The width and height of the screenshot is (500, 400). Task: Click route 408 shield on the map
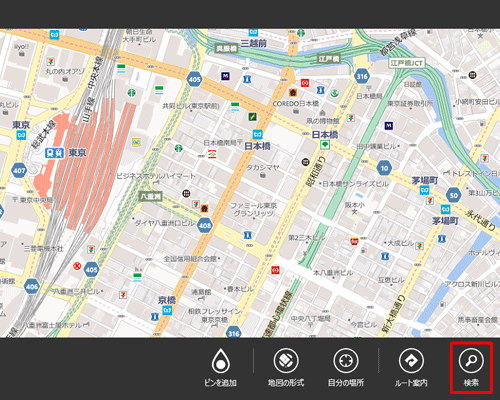205,226
